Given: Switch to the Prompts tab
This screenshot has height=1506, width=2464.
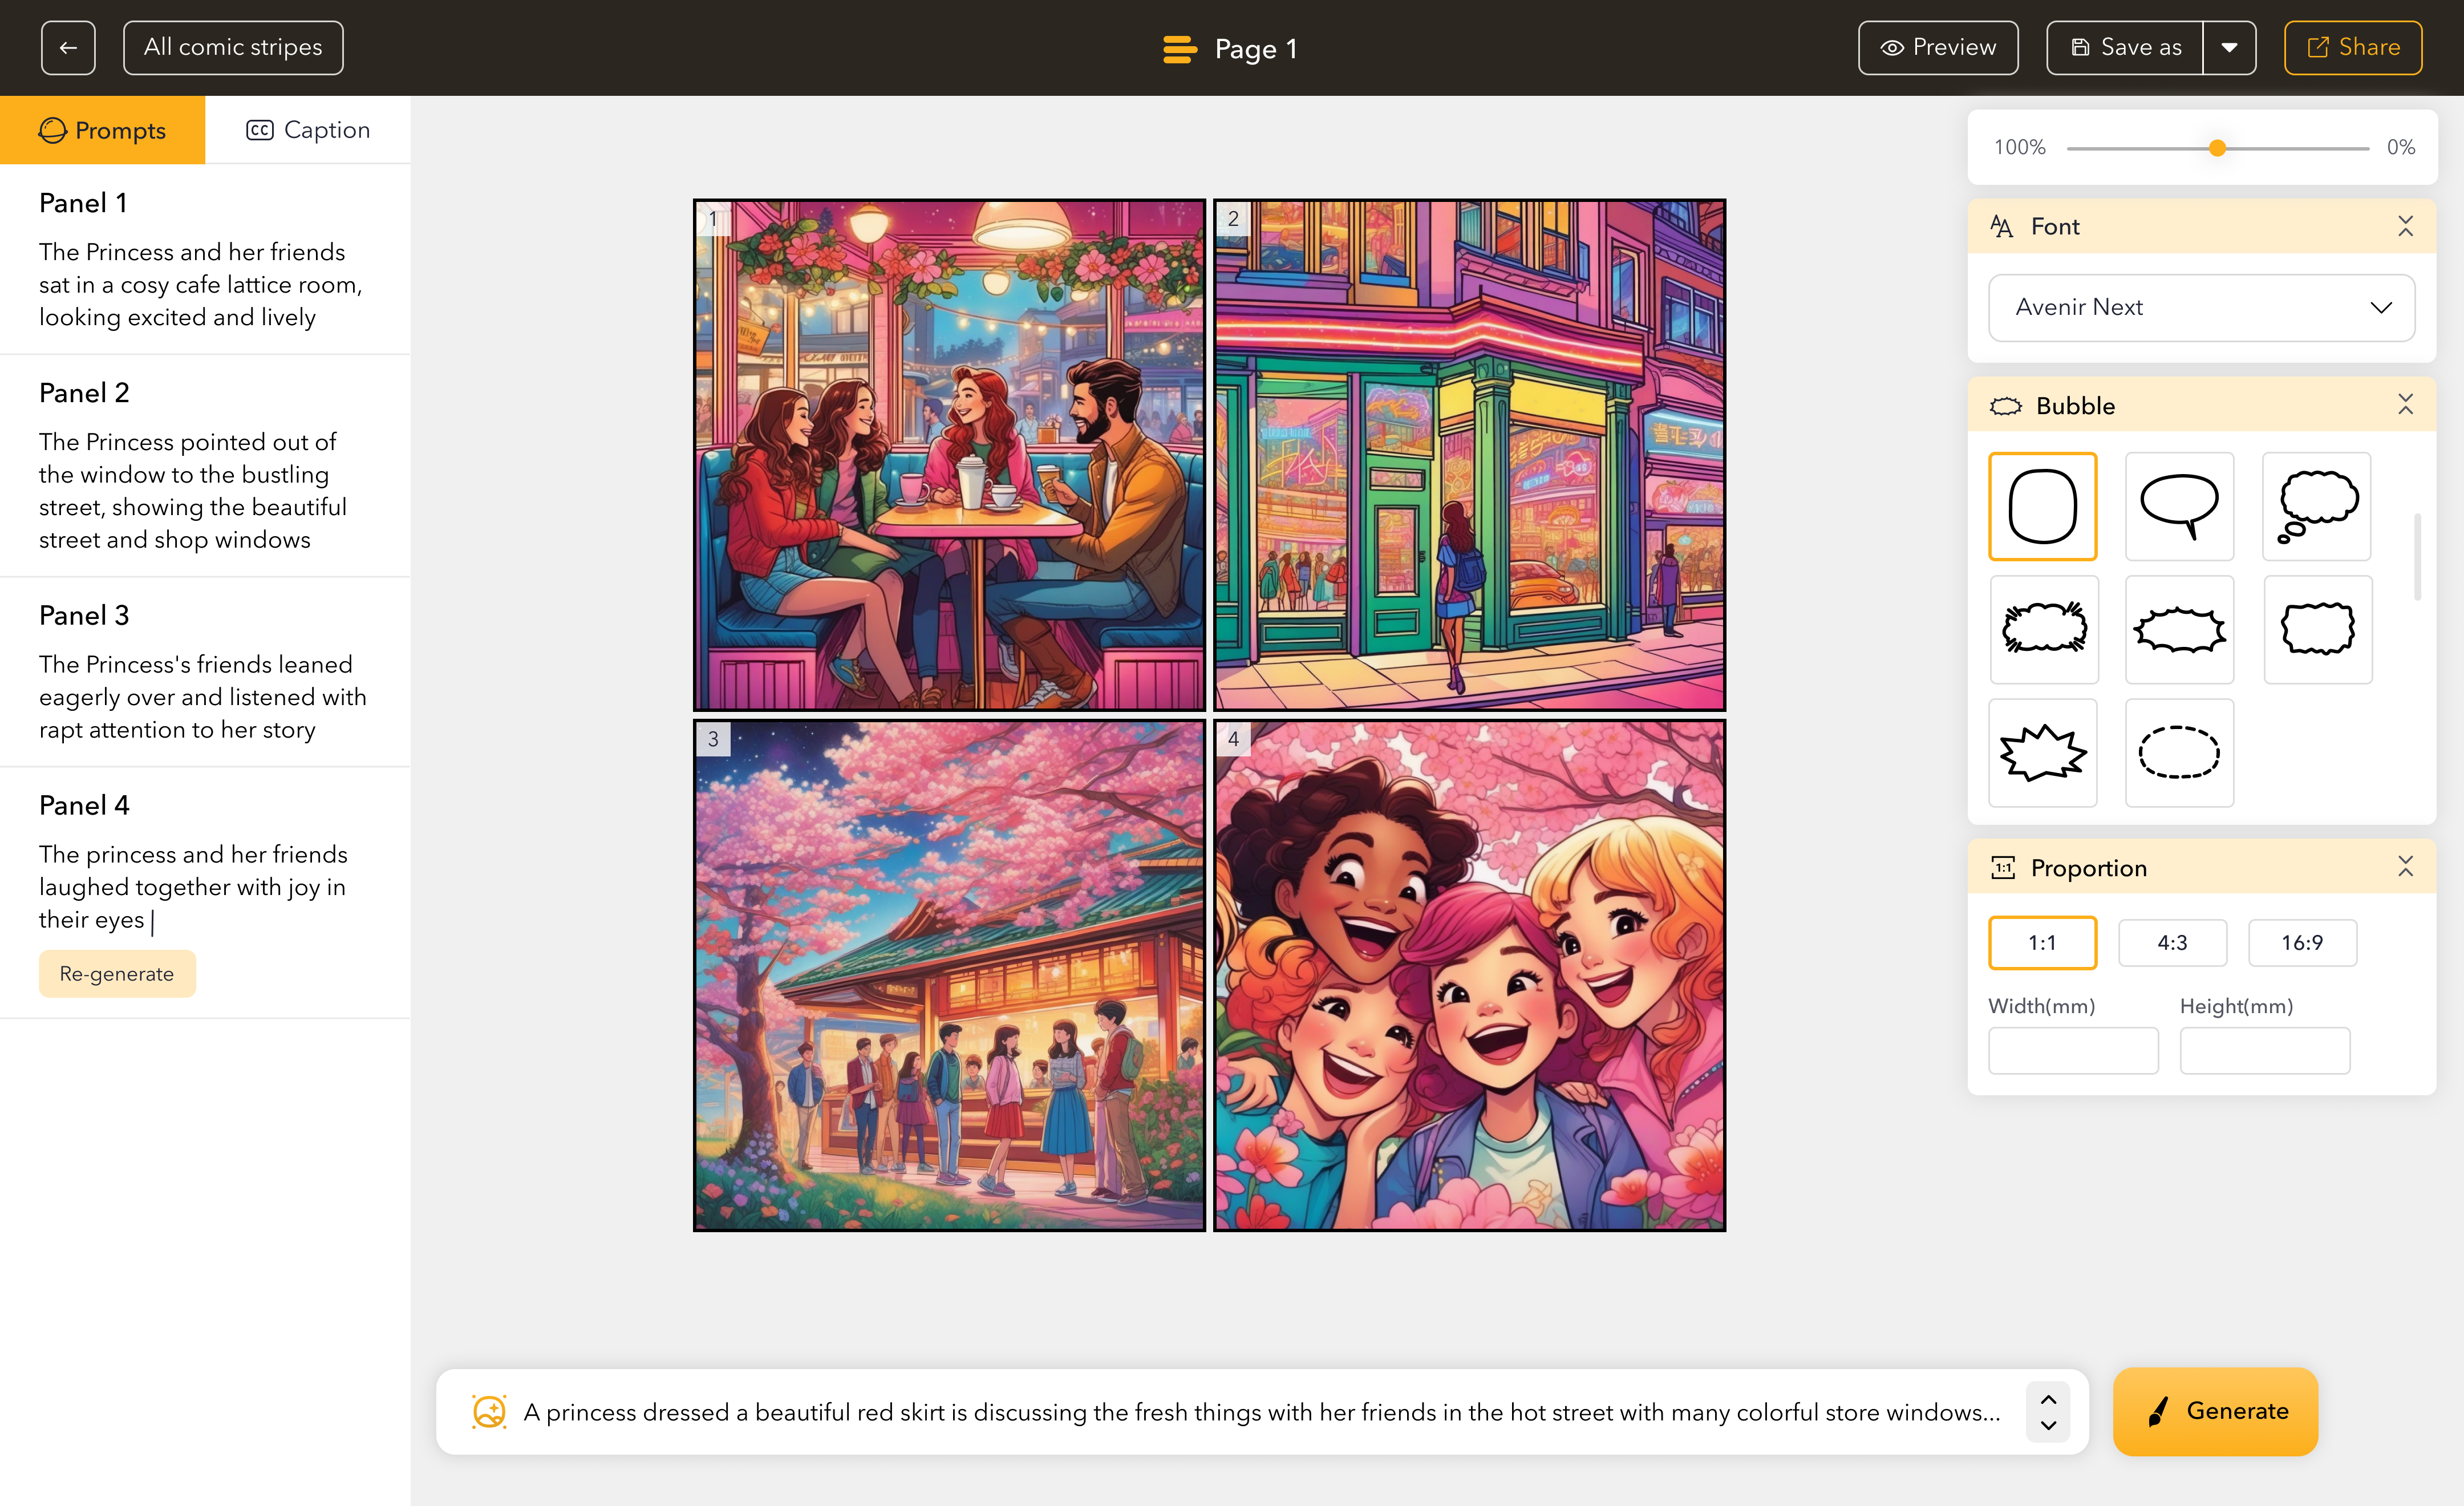Looking at the screenshot, I should click(x=102, y=130).
